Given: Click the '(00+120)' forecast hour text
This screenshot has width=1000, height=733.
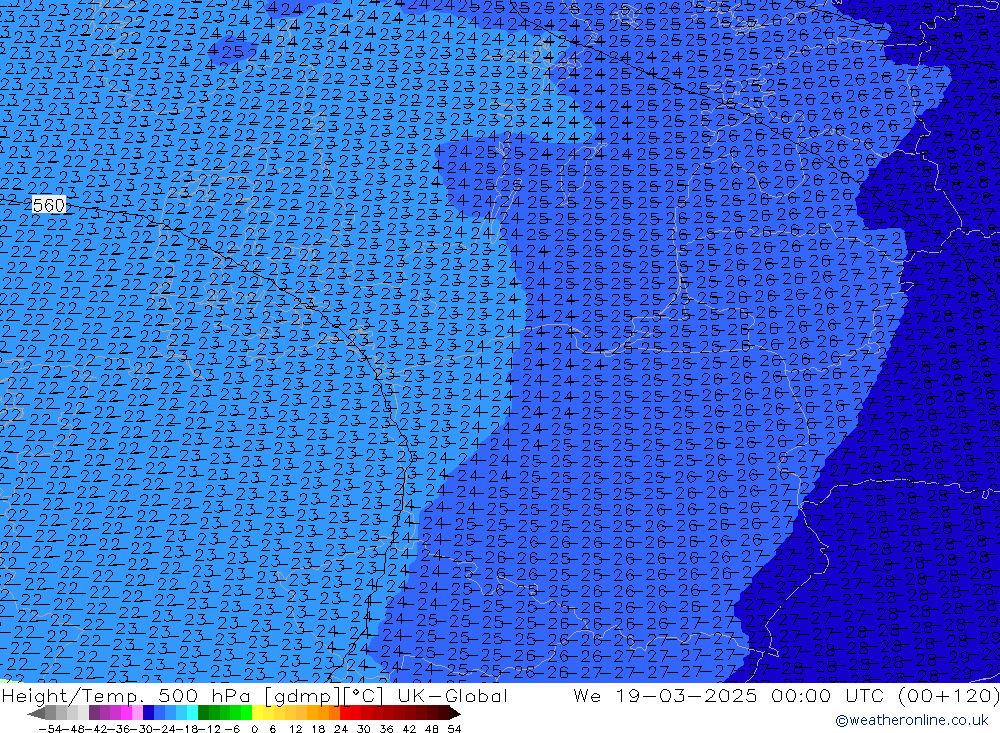Looking at the screenshot, I should click(x=948, y=695).
